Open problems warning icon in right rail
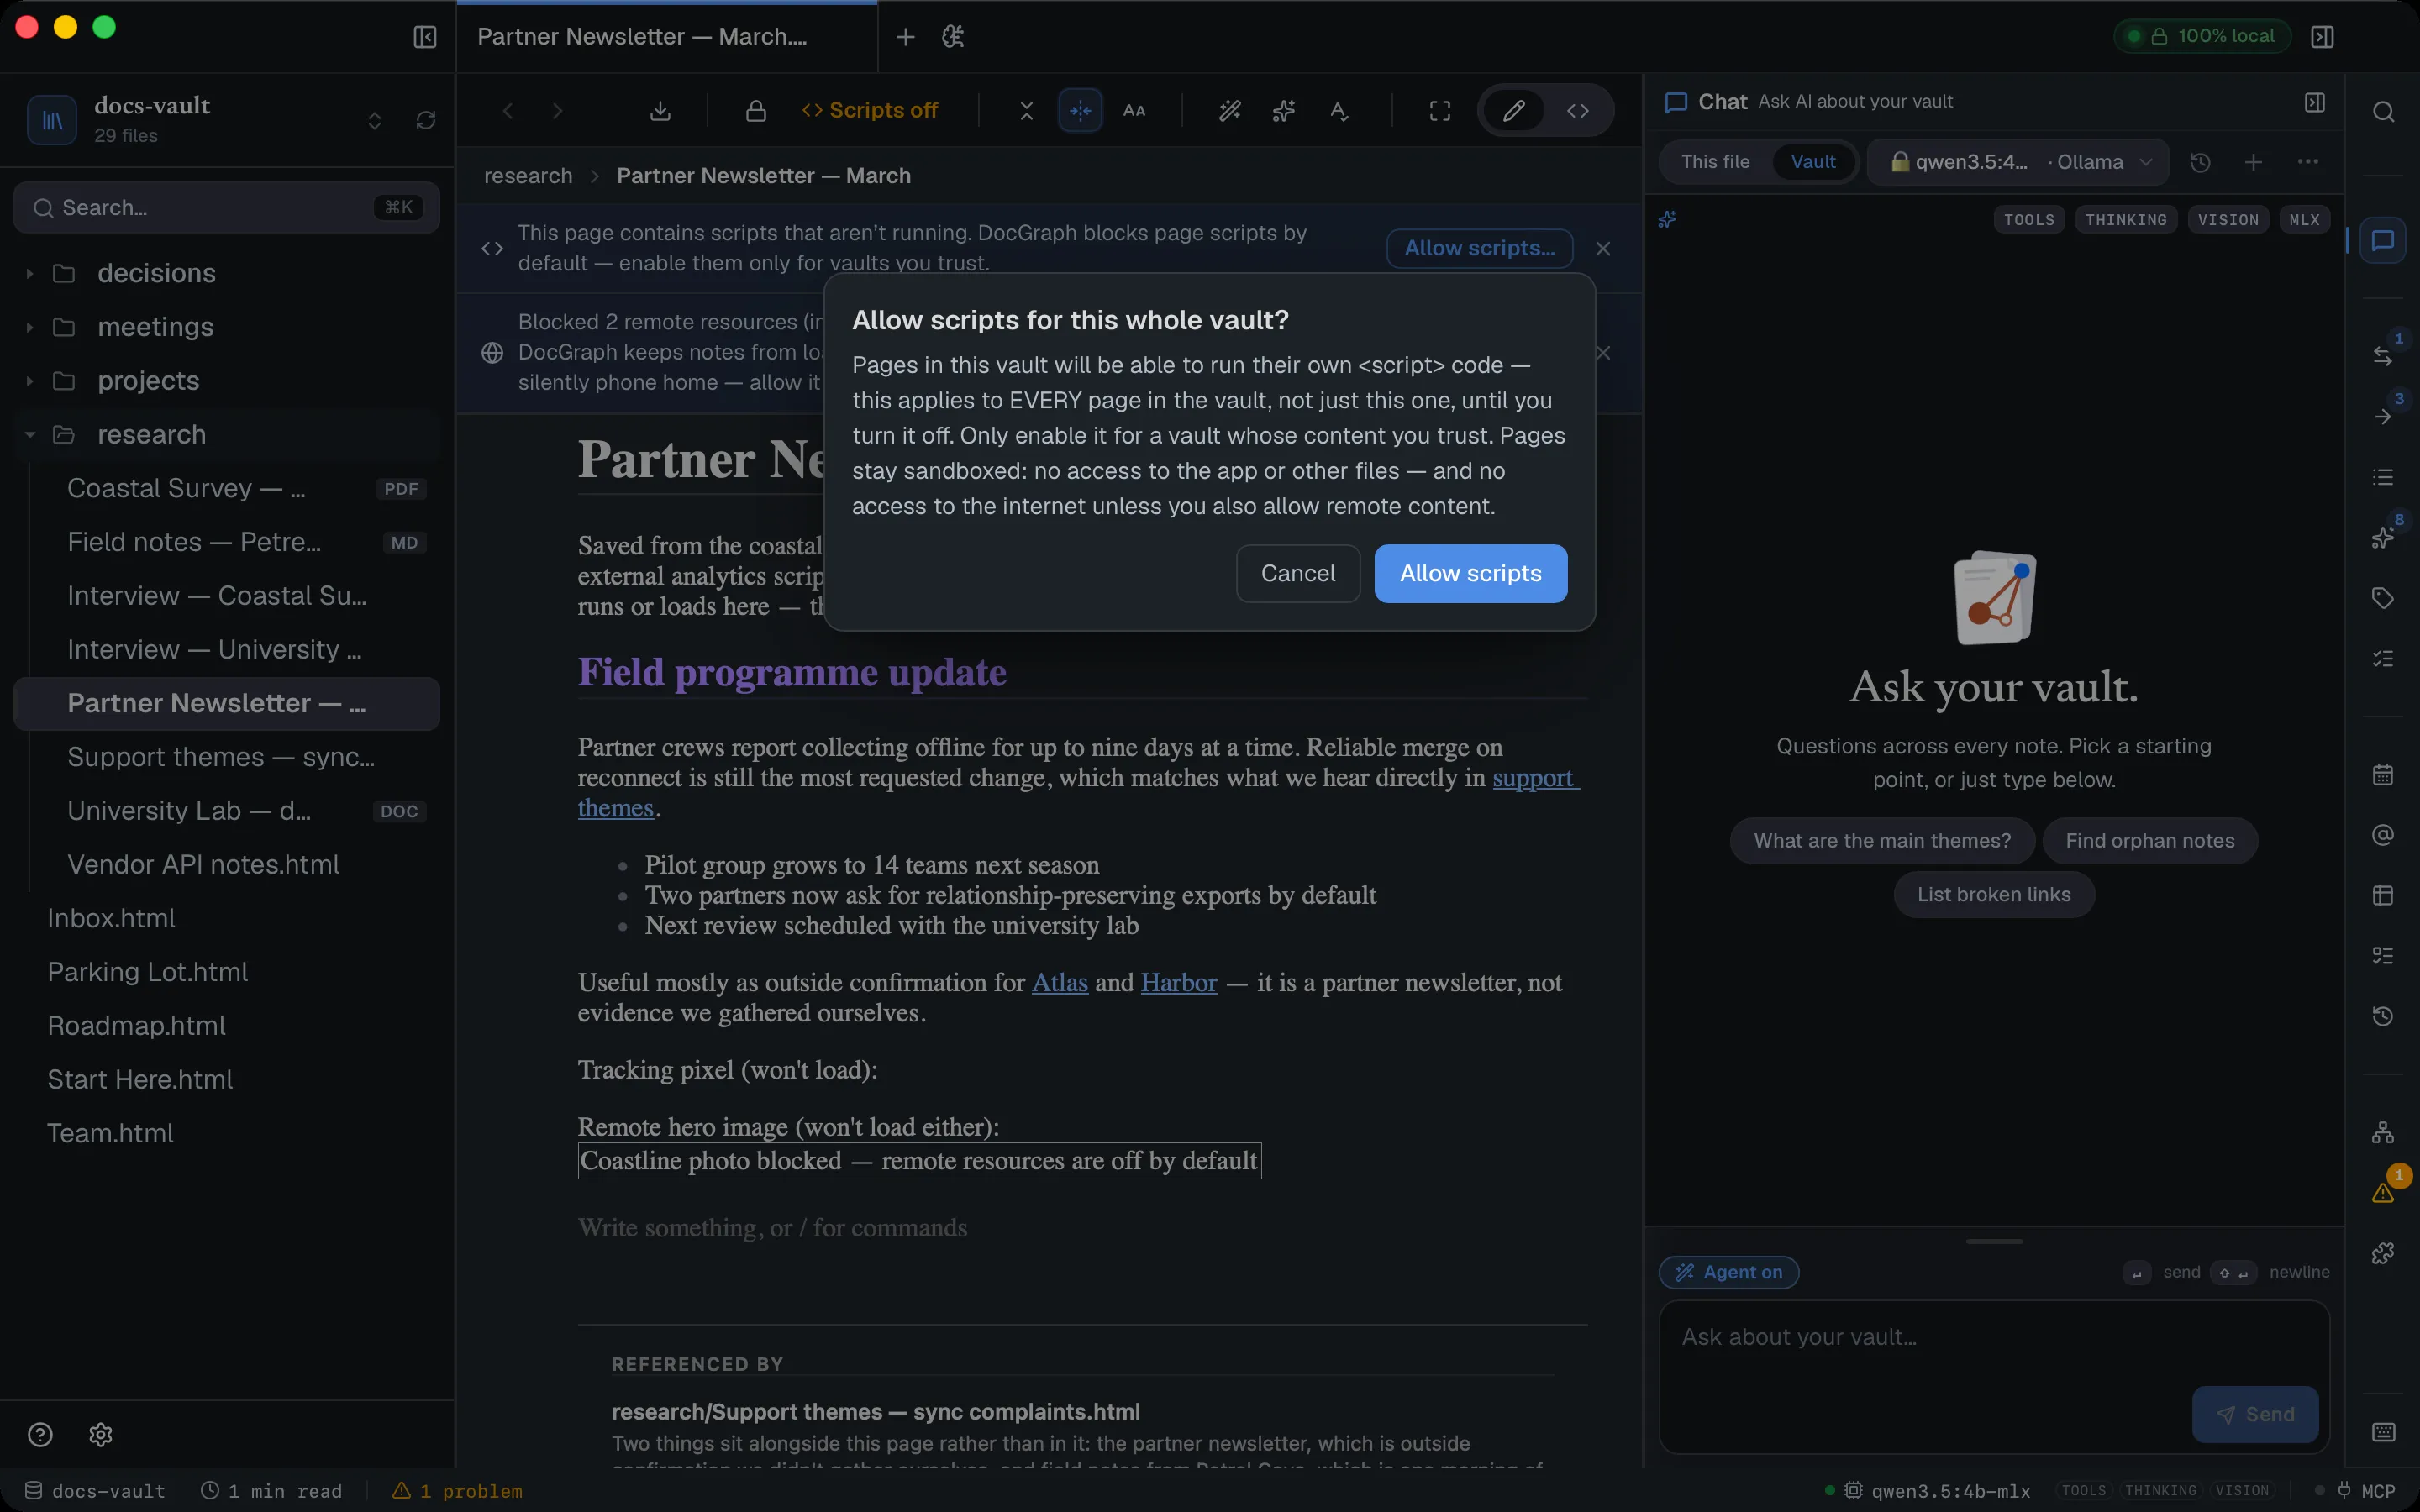Image resolution: width=2420 pixels, height=1512 pixels. tap(2384, 1192)
